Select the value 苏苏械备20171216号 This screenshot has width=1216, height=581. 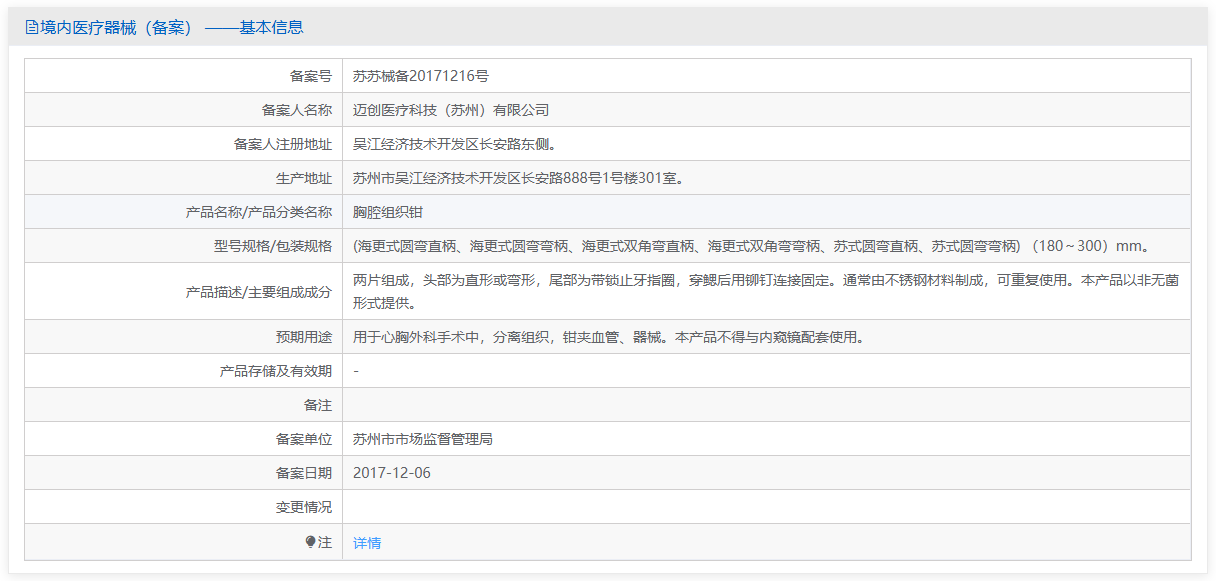coord(421,76)
